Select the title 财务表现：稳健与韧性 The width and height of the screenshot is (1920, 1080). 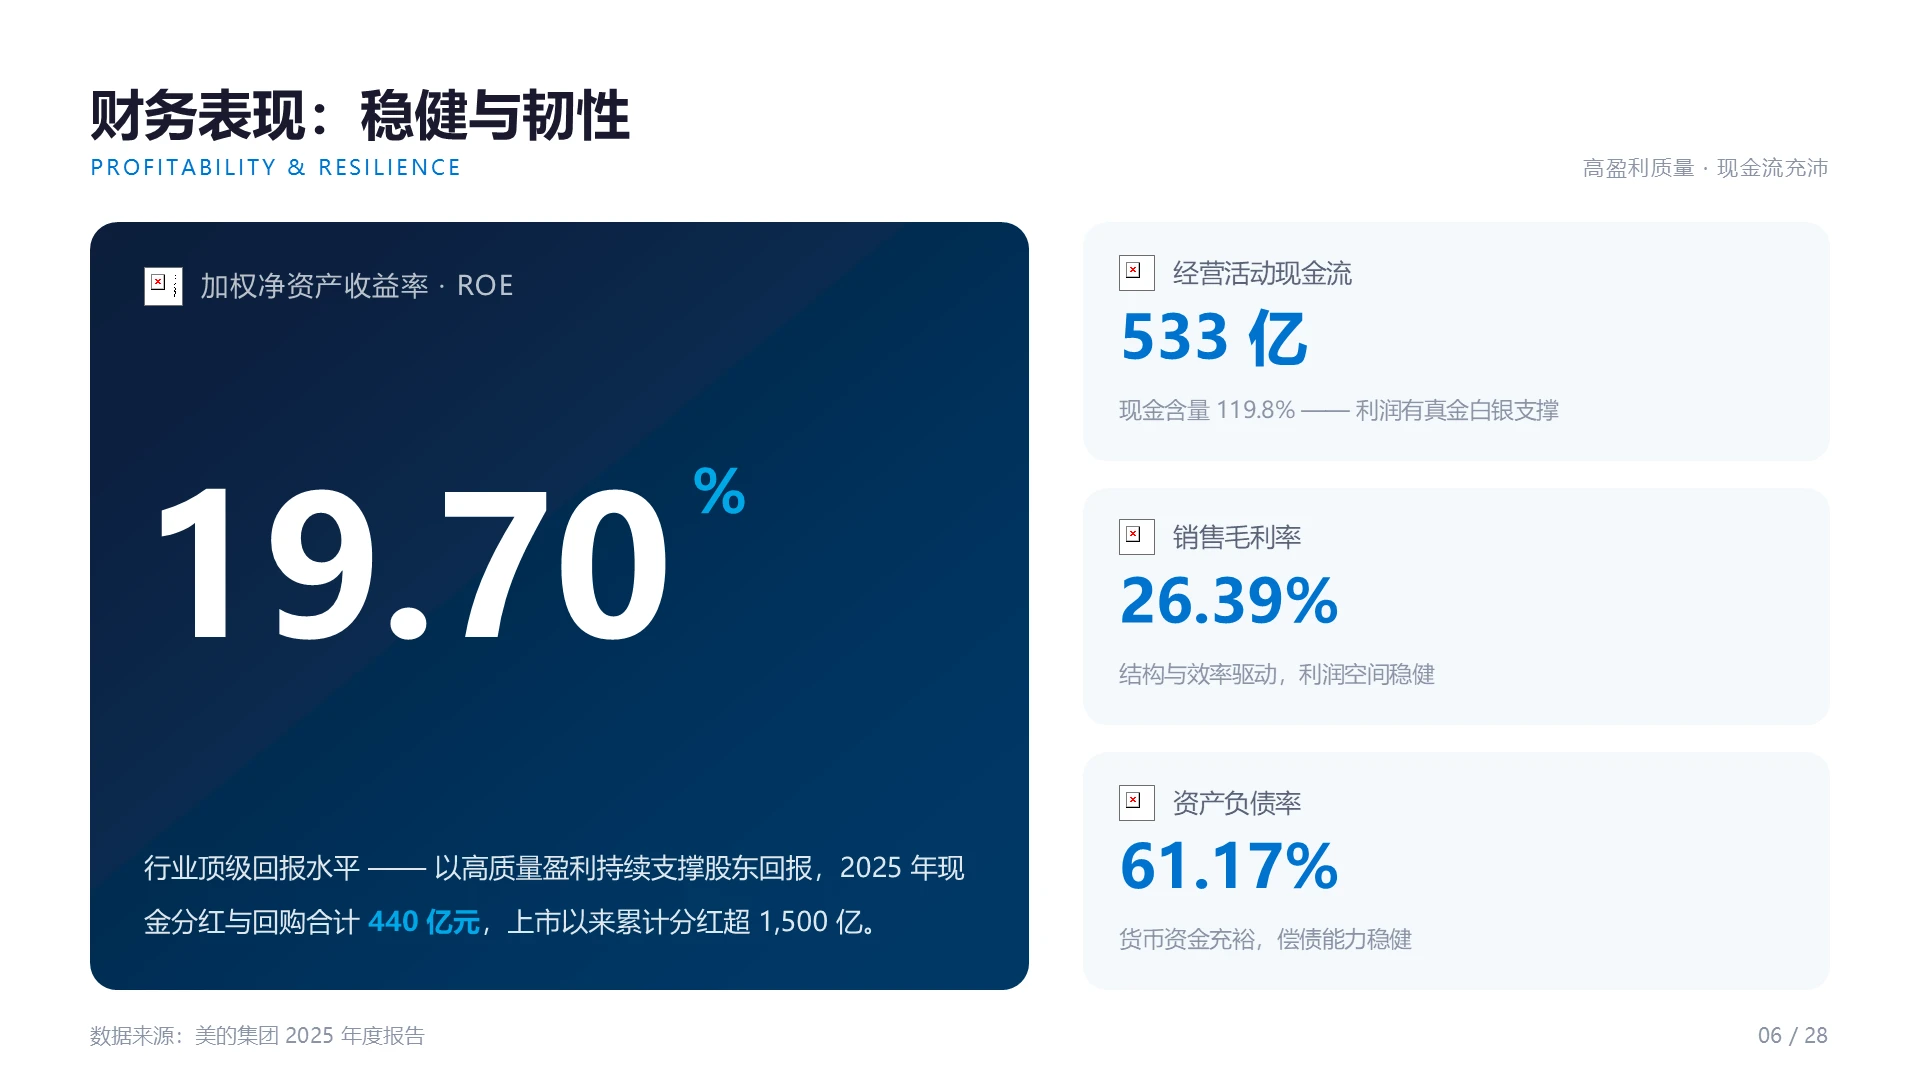360,115
